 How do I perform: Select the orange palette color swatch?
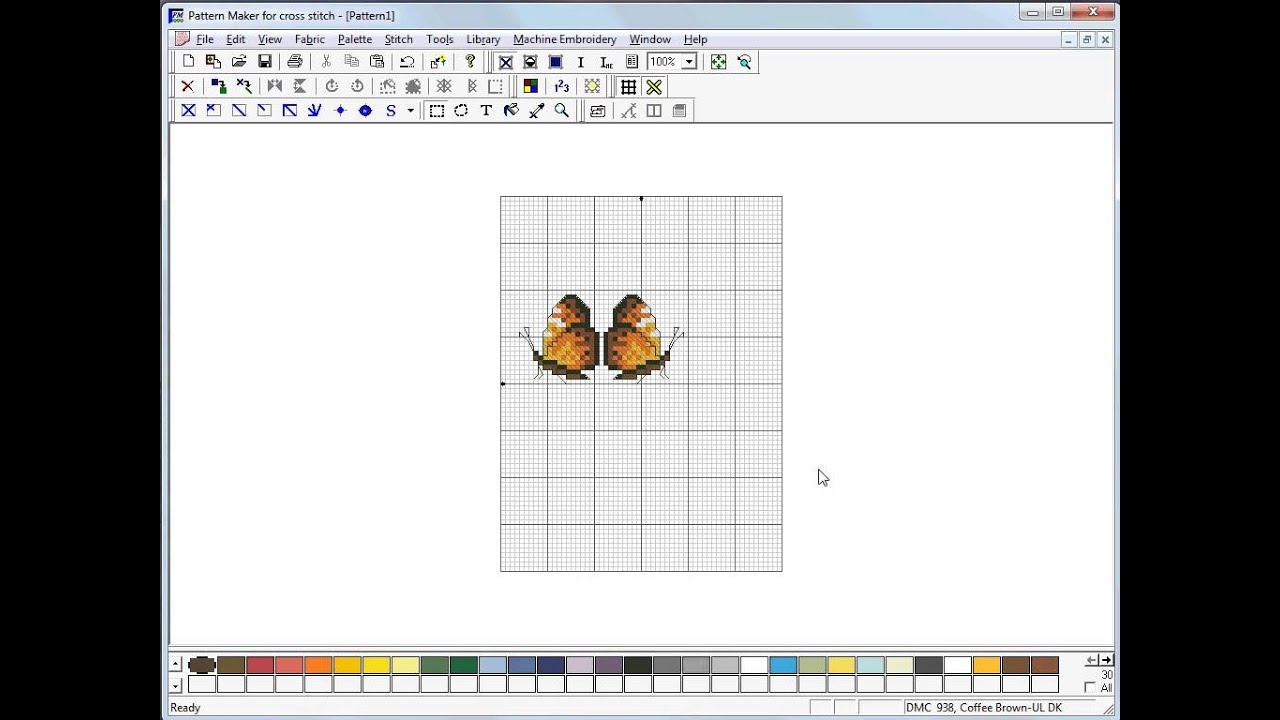click(318, 665)
